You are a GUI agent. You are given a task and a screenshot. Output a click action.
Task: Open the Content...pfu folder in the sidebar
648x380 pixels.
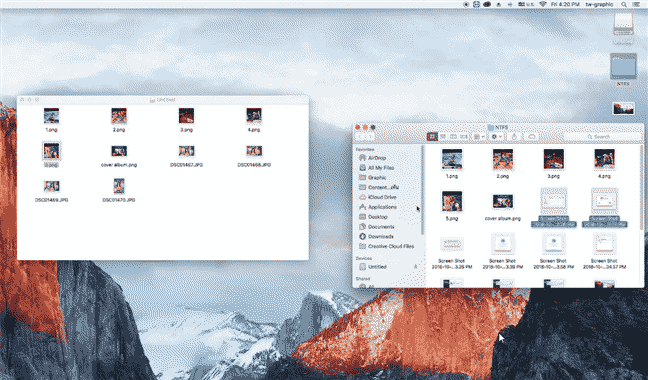(383, 187)
